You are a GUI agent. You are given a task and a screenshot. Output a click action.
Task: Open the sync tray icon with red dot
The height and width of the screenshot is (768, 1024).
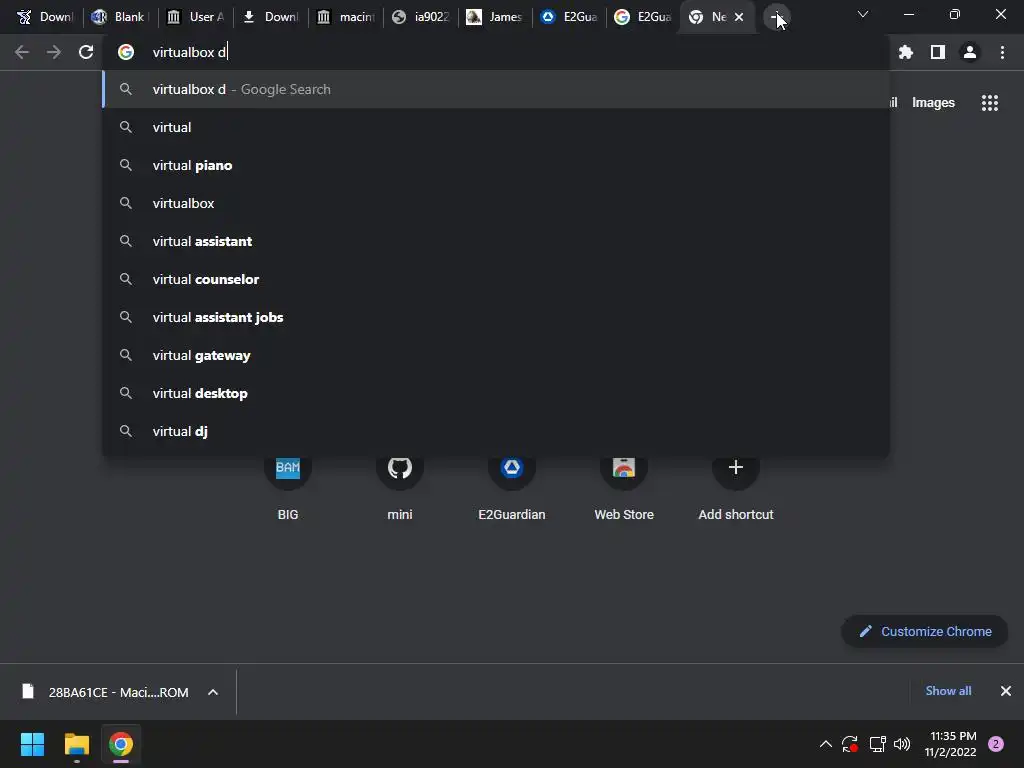850,744
